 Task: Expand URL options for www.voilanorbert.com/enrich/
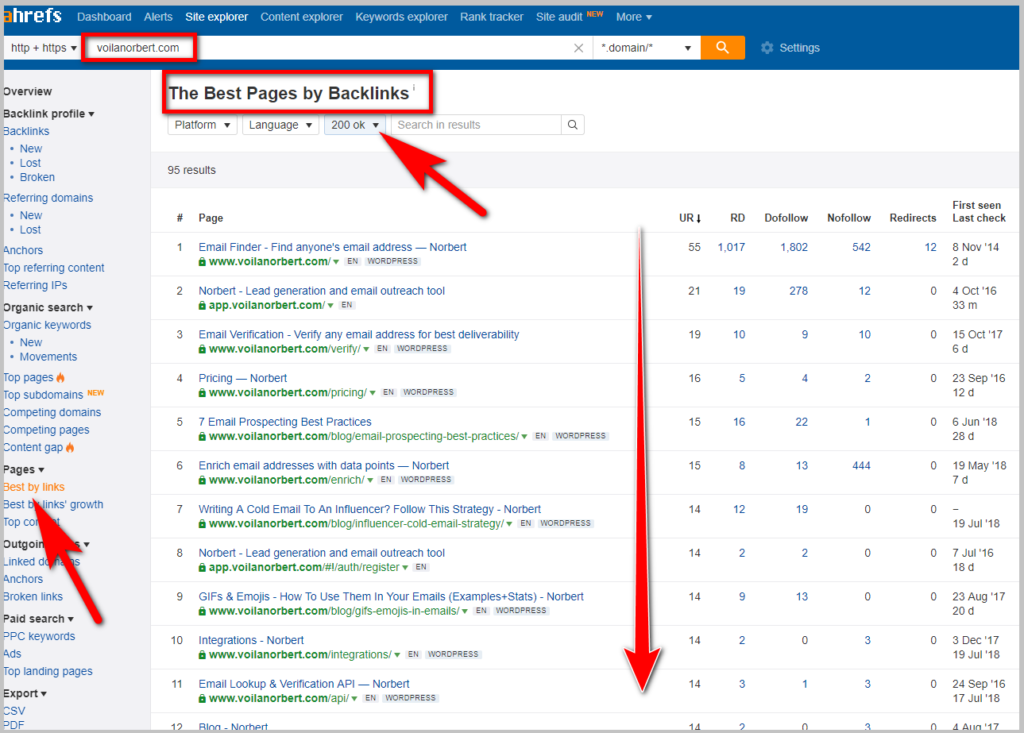point(370,480)
